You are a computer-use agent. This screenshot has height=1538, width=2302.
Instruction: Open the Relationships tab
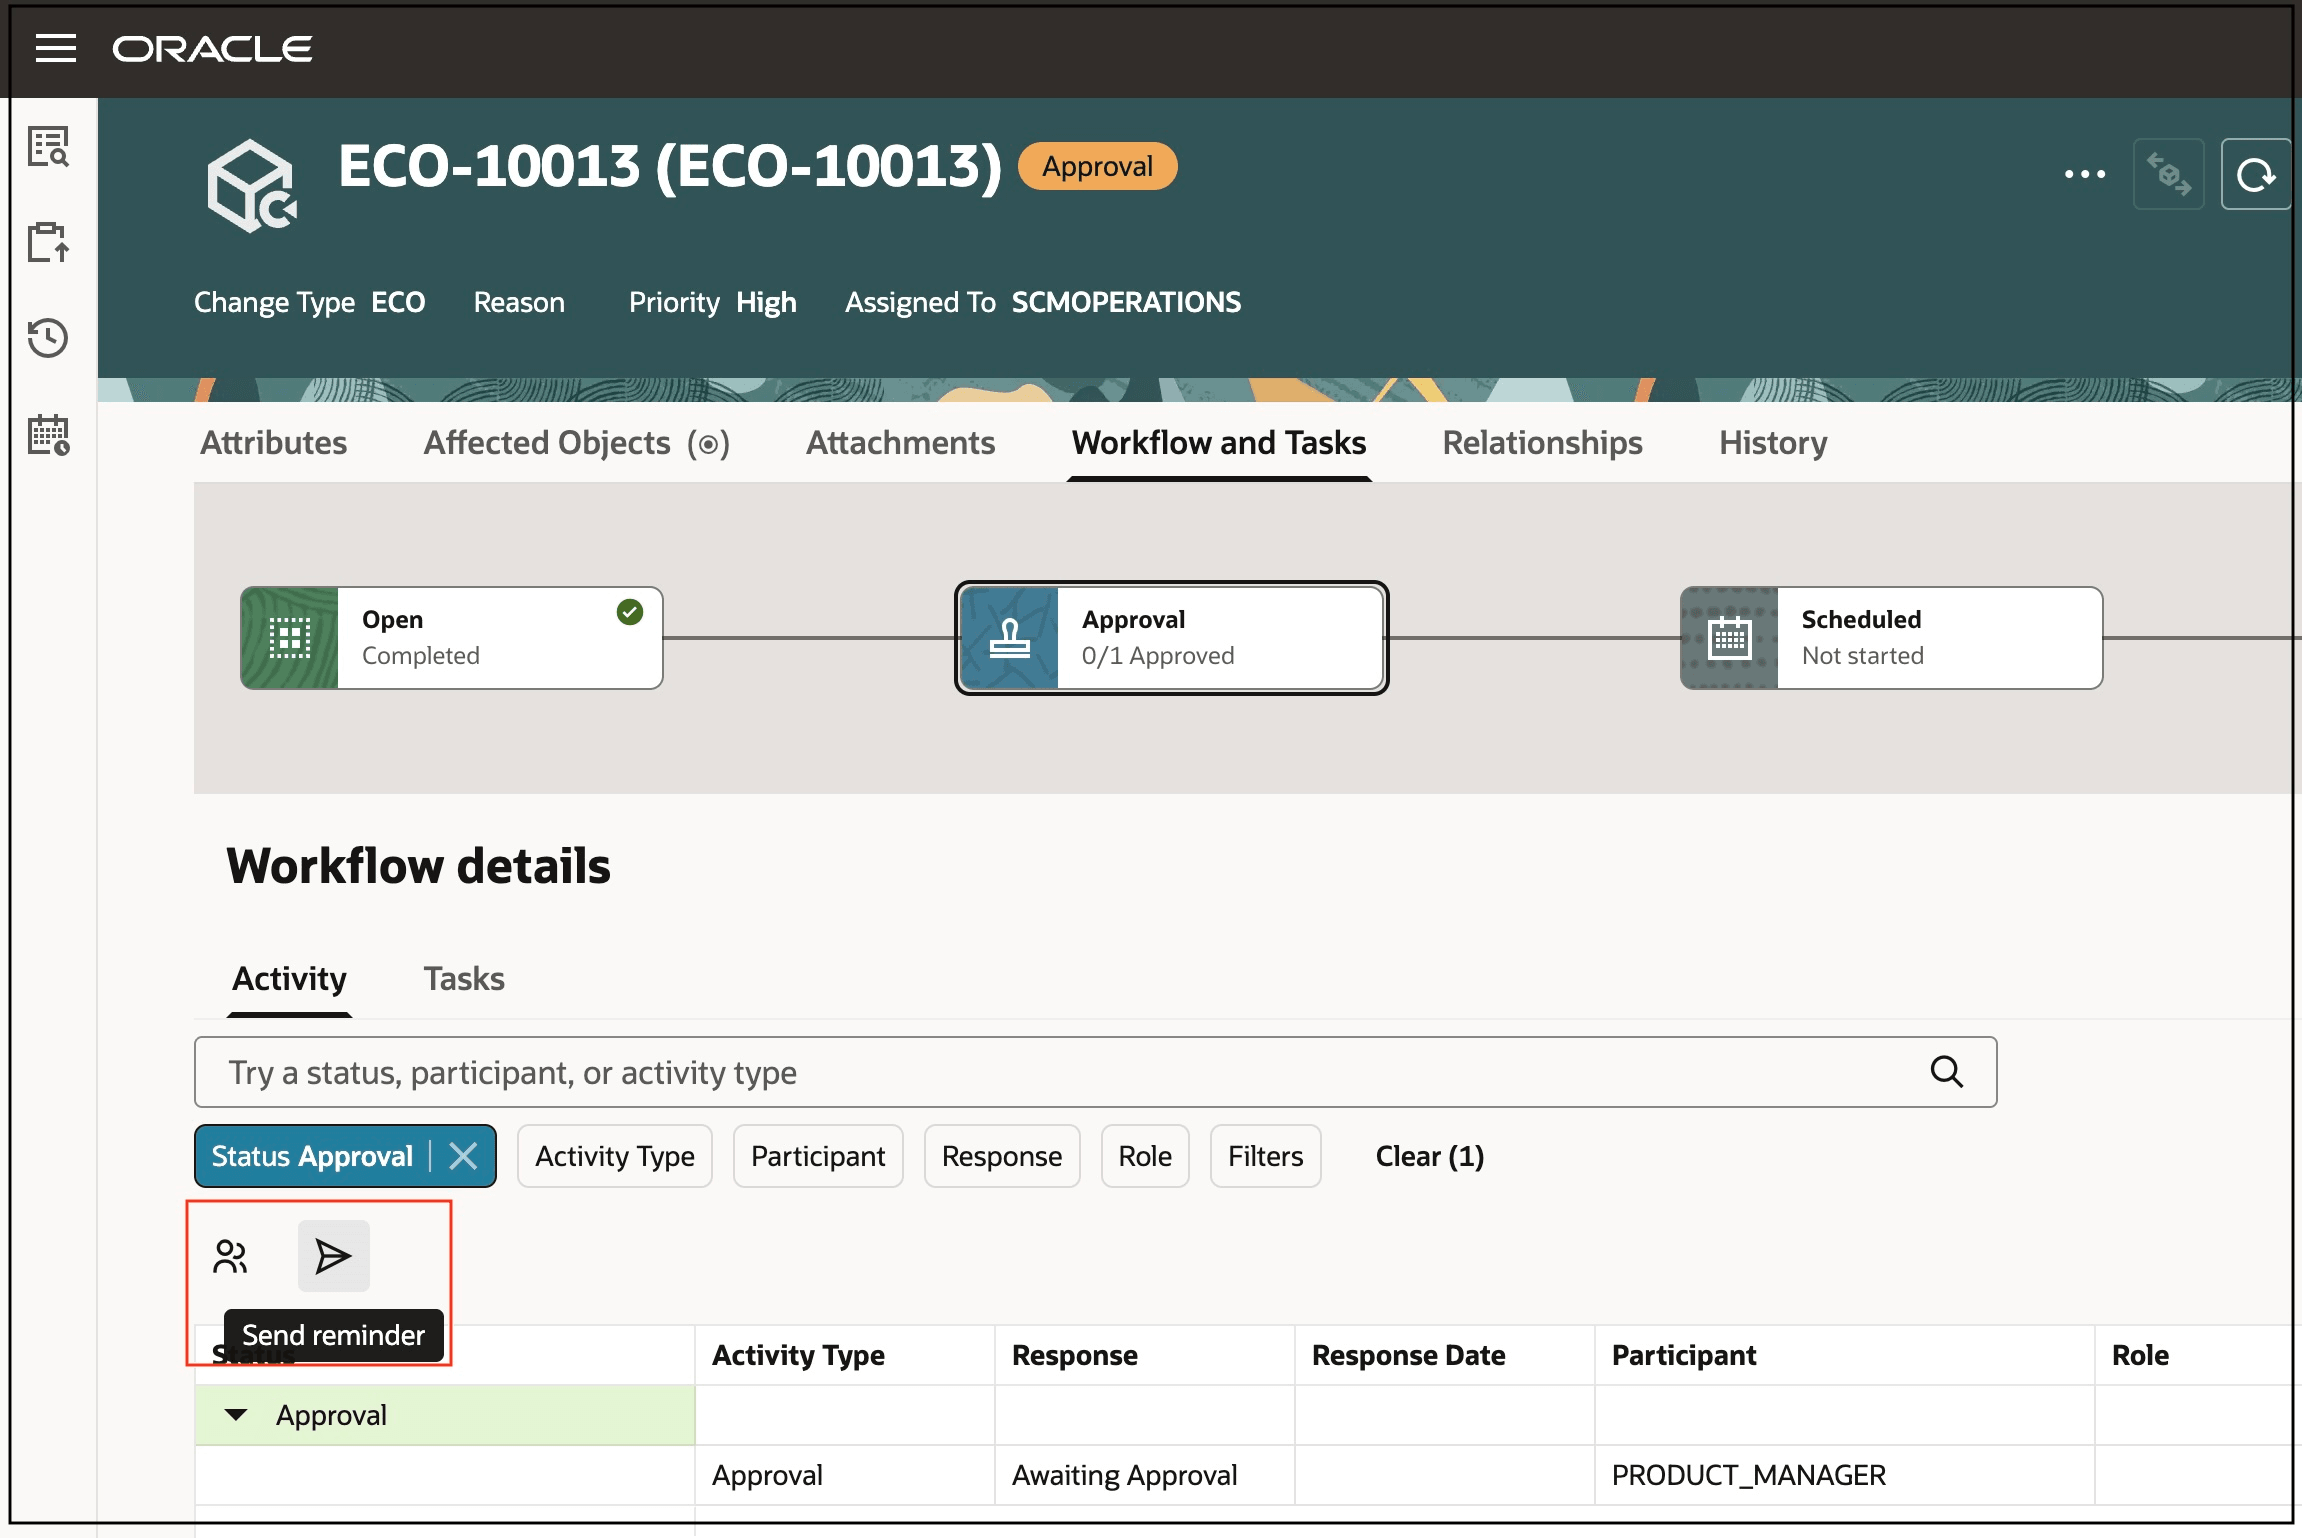[x=1542, y=443]
